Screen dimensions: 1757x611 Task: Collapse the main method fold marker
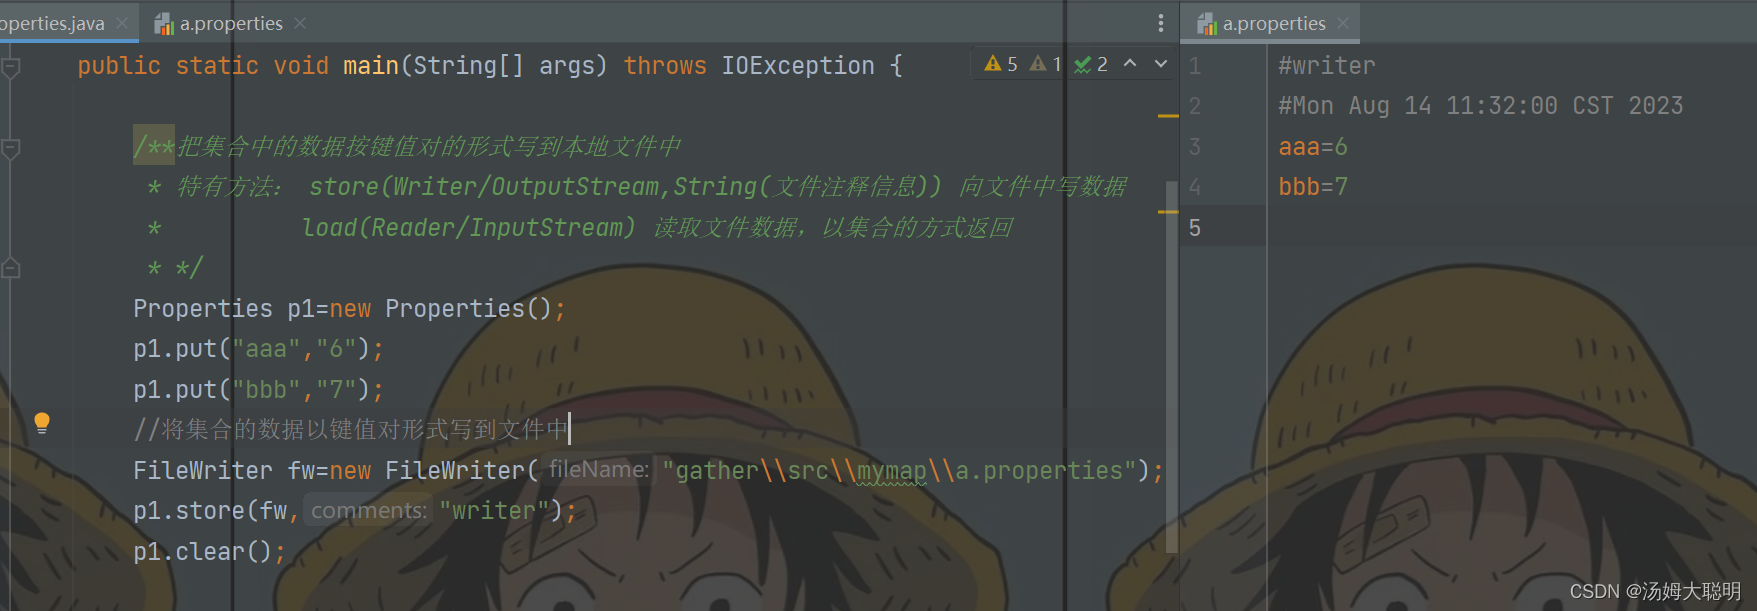tap(11, 68)
